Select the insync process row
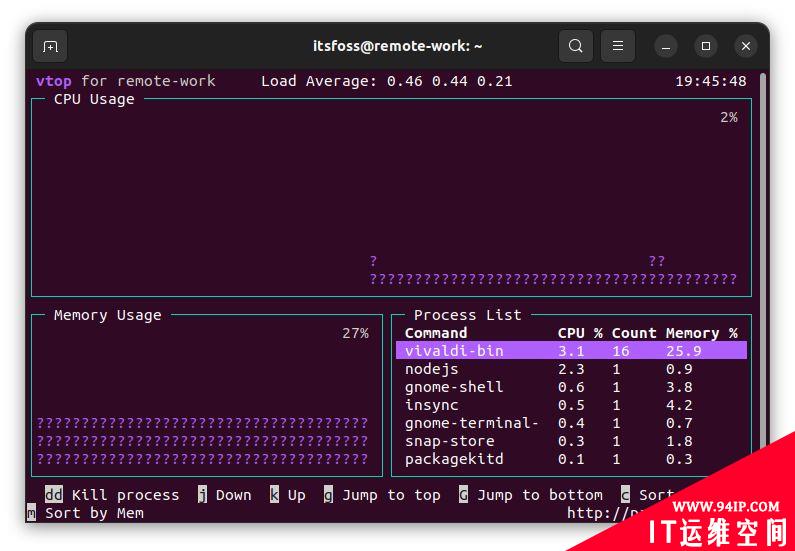The width and height of the screenshot is (795, 551). 571,405
